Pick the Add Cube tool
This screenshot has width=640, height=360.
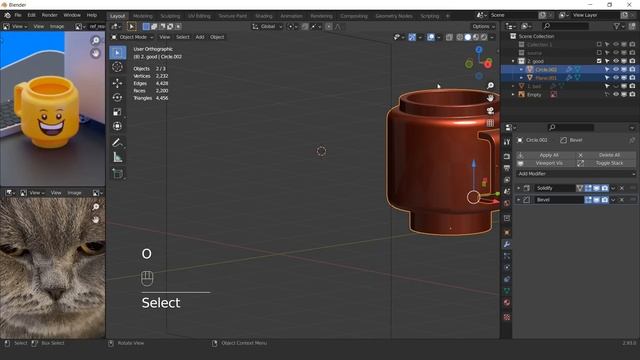pos(118,173)
